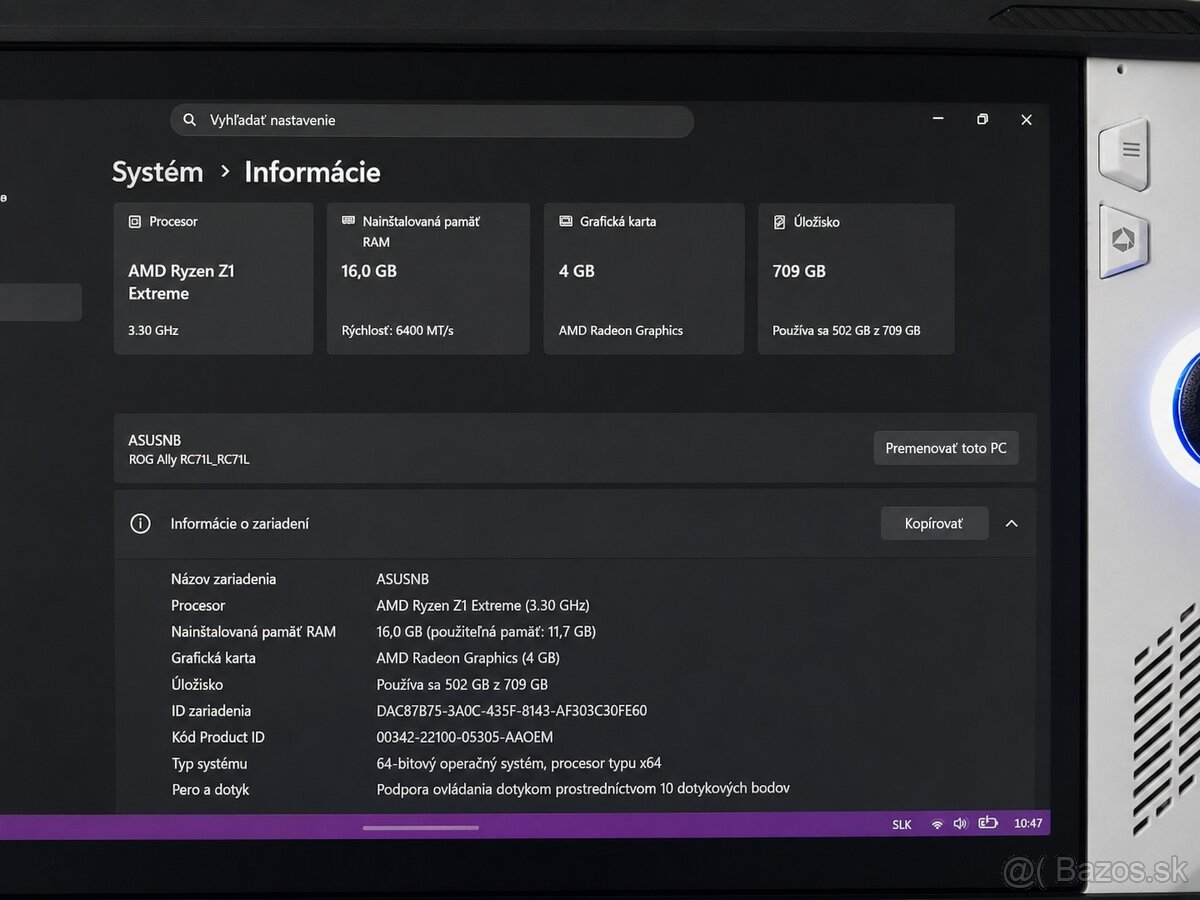
Task: Open the 4 GB graphics card tile
Action: [x=644, y=279]
